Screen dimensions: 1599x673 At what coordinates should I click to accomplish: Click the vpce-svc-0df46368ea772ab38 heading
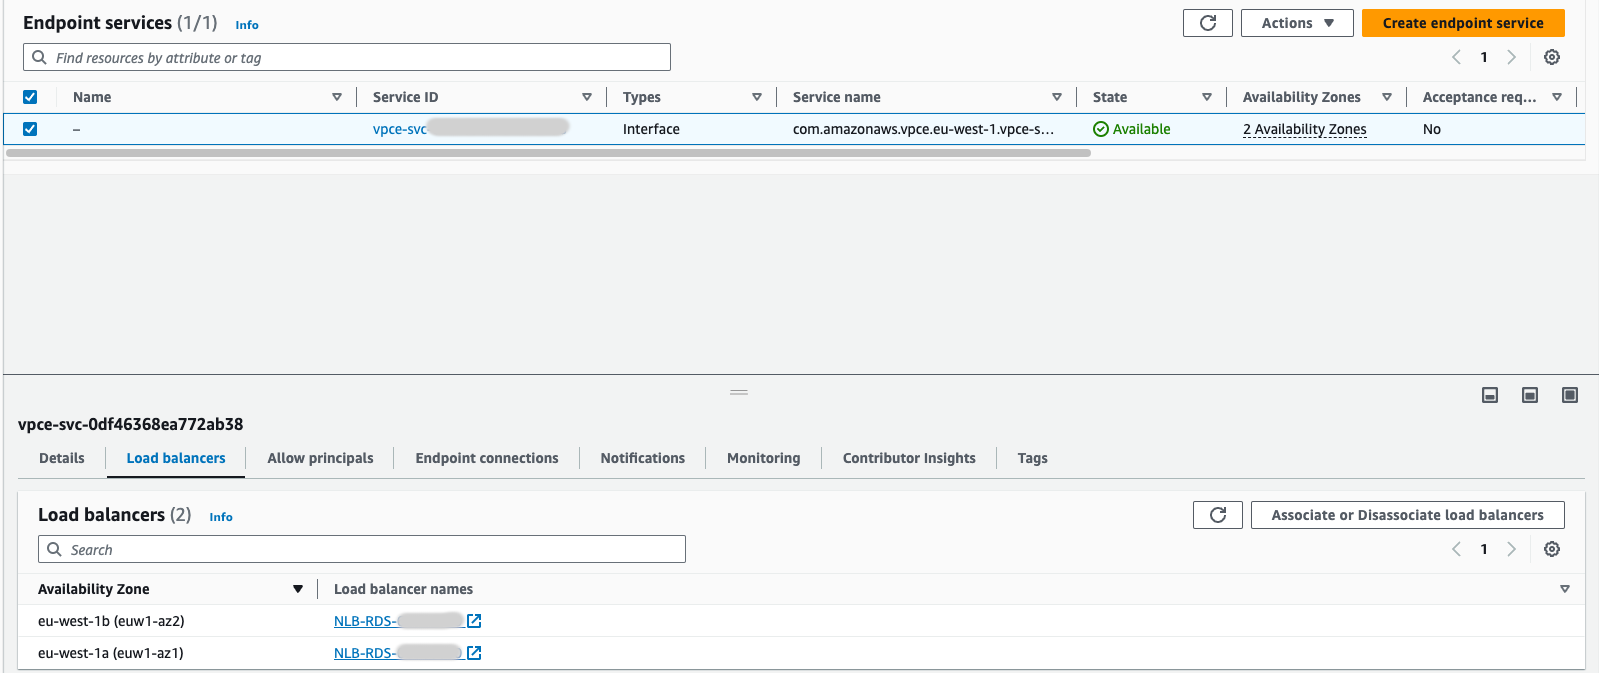(131, 424)
